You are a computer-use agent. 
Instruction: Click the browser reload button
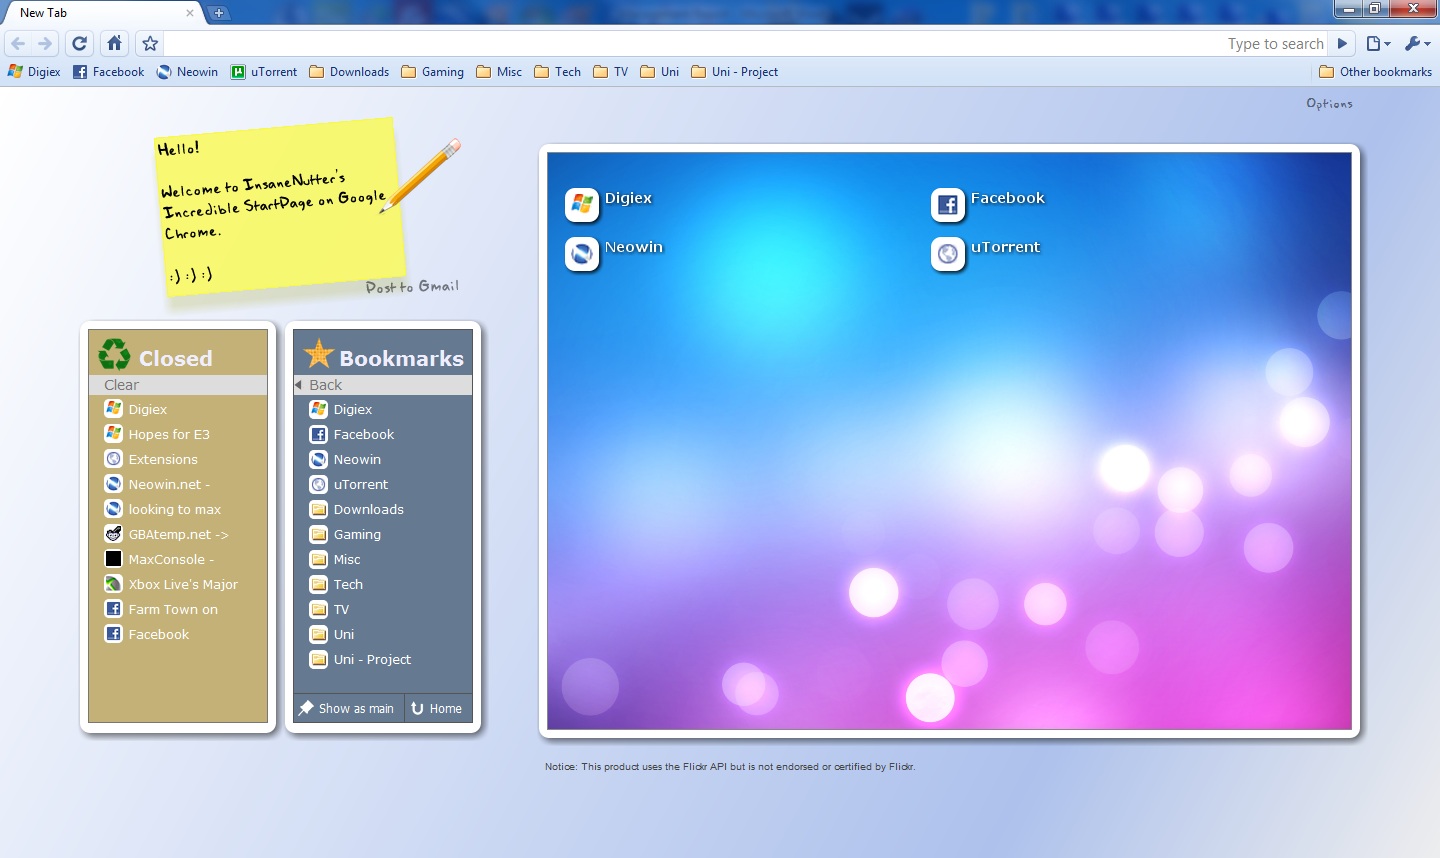(80, 43)
